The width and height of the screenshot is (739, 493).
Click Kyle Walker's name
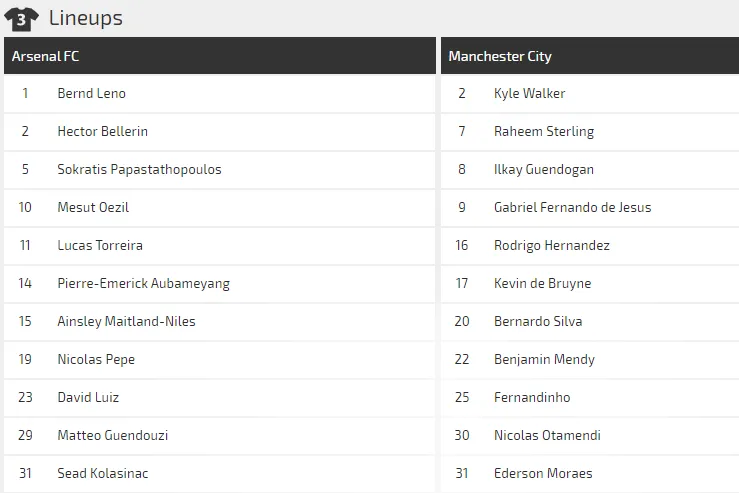(x=529, y=93)
